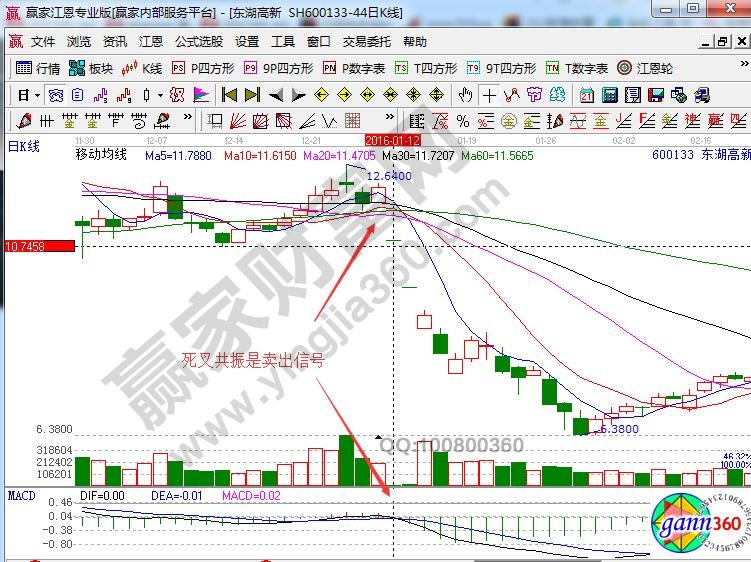751x562 pixels.
Task: Click the 12.6400 high price label
Action: point(389,176)
